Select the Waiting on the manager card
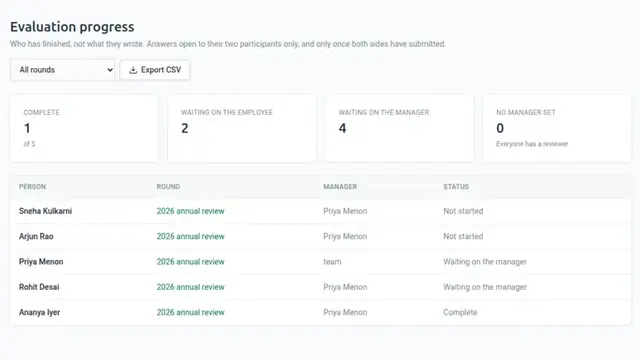This screenshot has height=360, width=640. tap(400, 129)
